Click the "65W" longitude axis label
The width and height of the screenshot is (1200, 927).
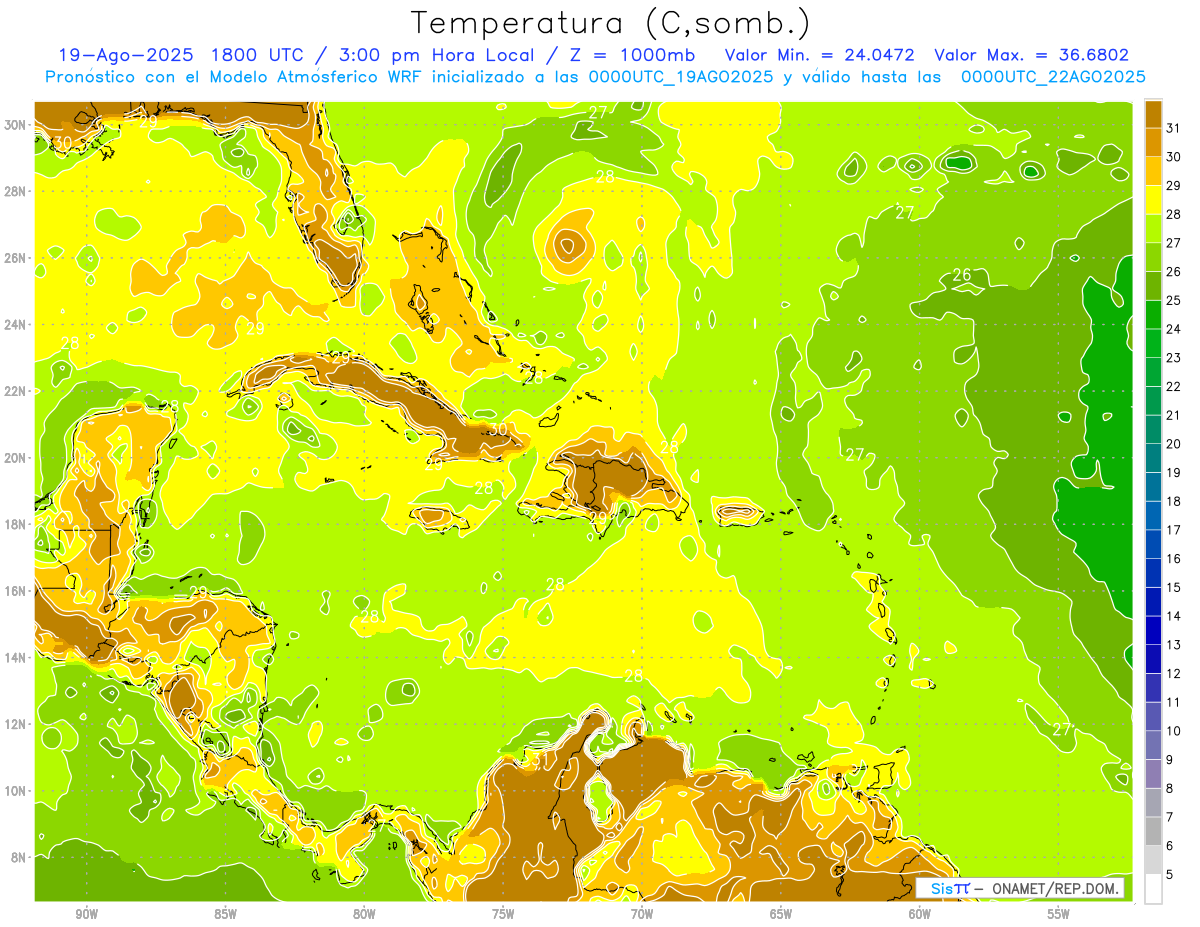[781, 914]
